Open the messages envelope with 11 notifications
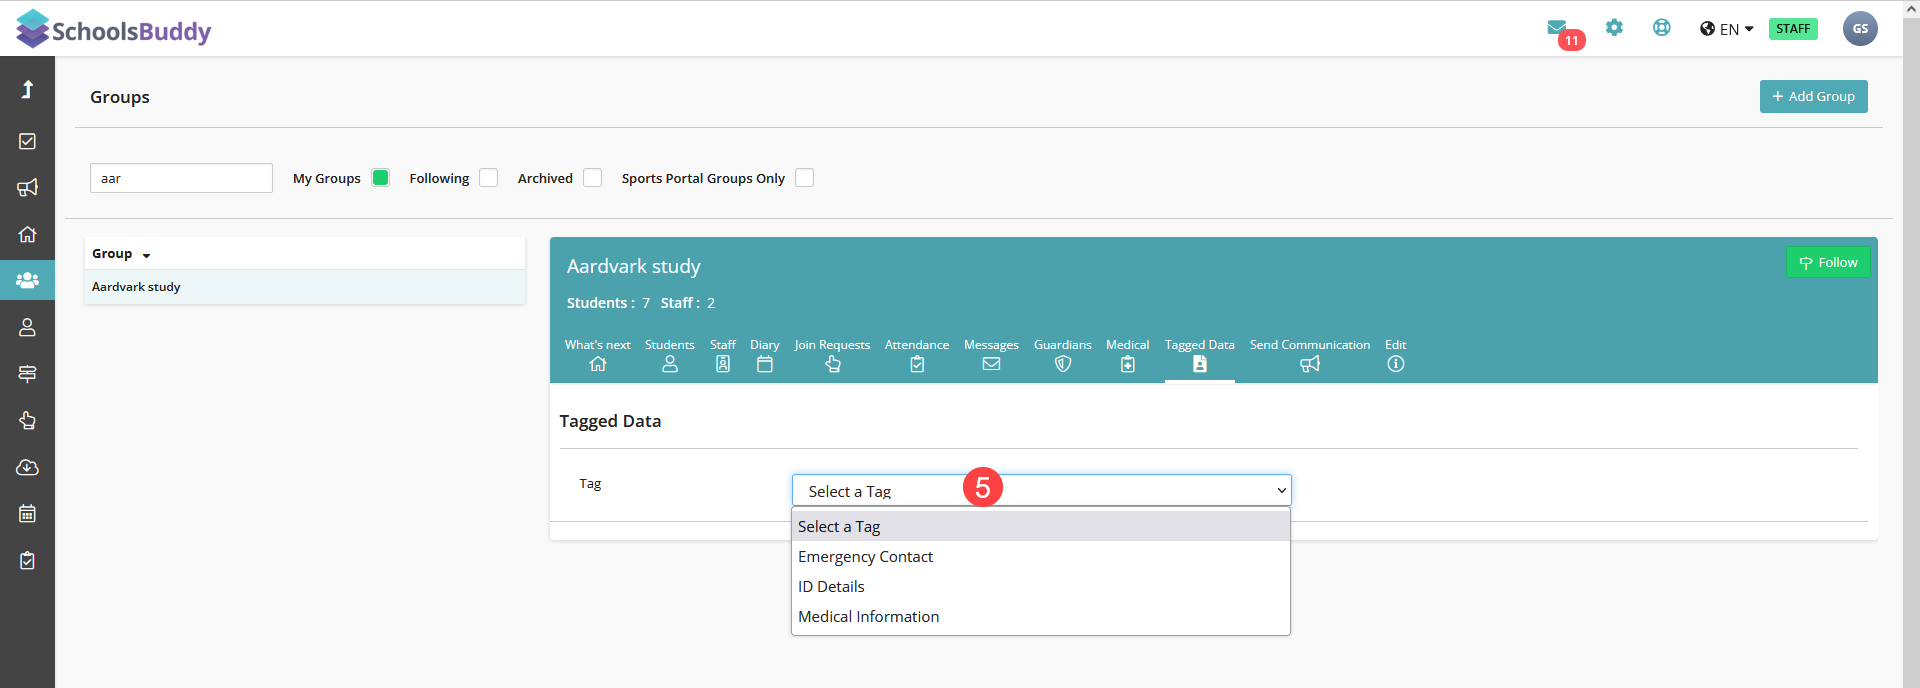The image size is (1920, 688). tap(1557, 28)
